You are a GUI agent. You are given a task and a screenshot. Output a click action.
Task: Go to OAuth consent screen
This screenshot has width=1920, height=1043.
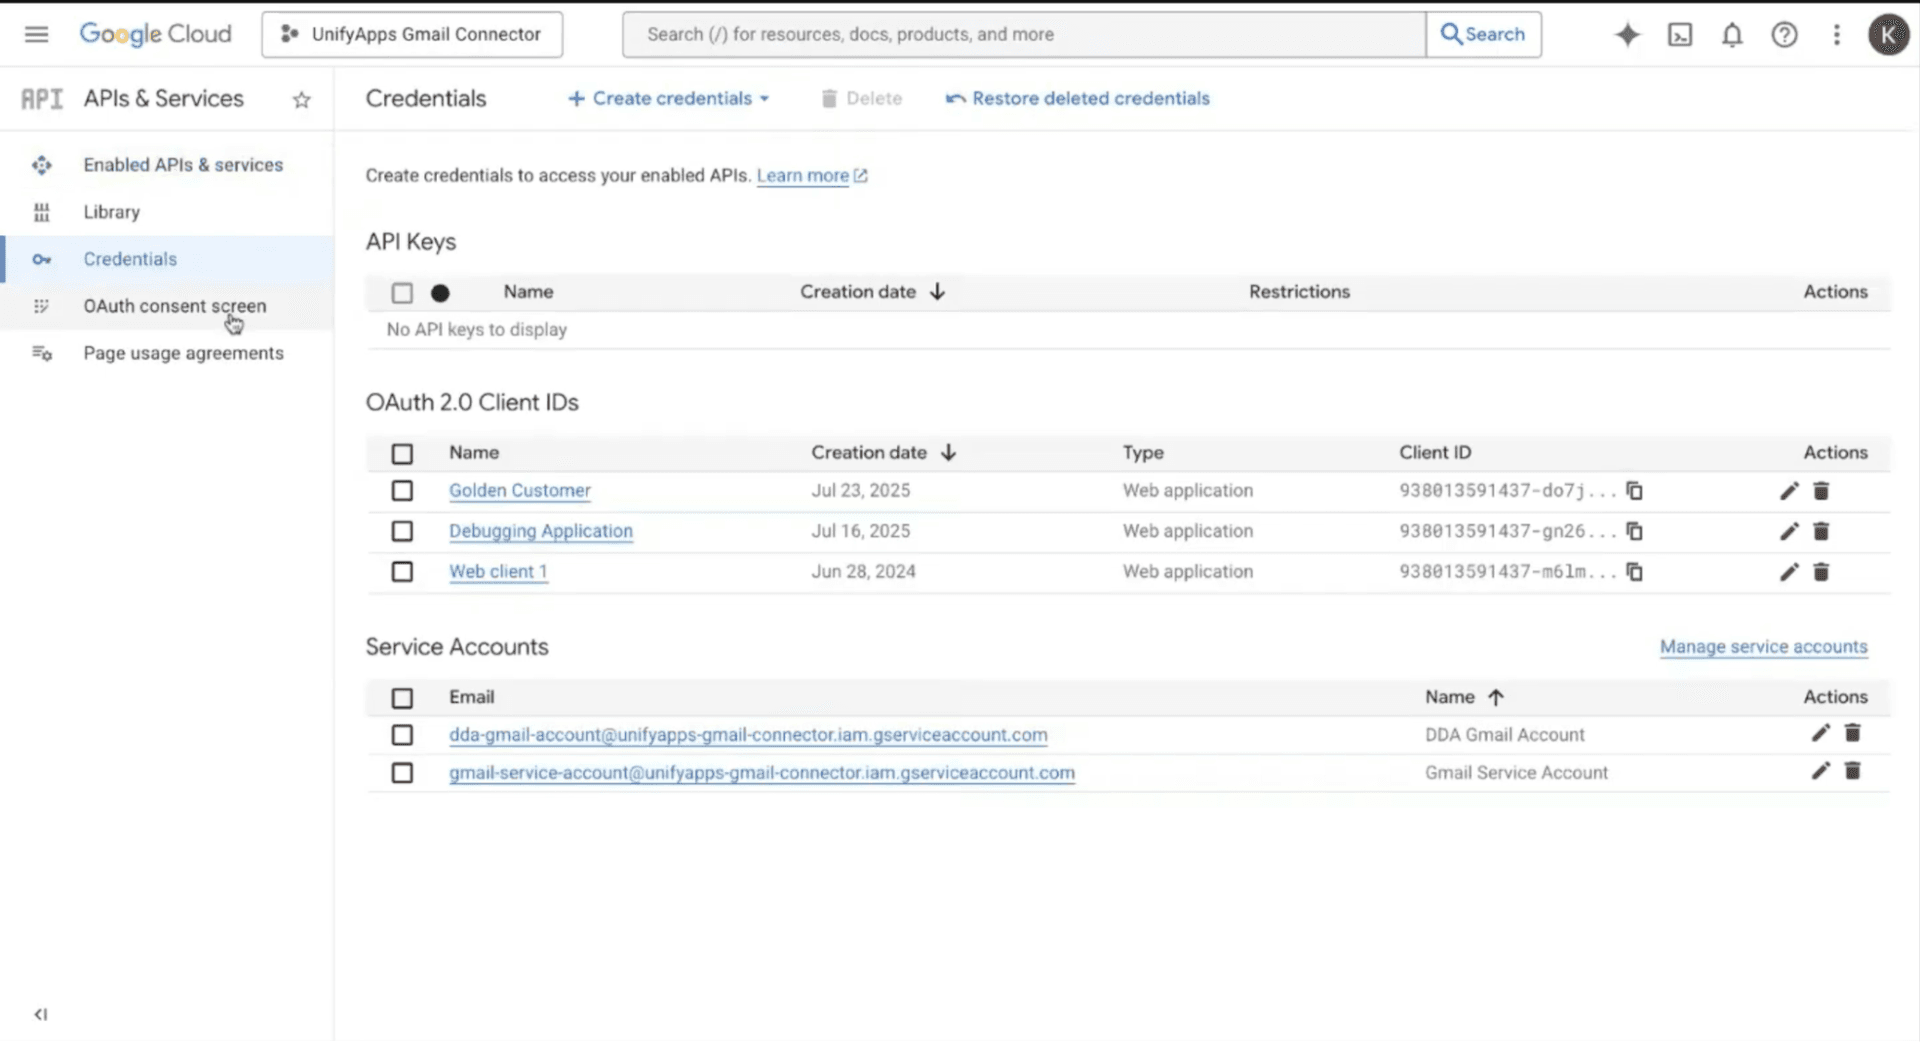click(175, 306)
